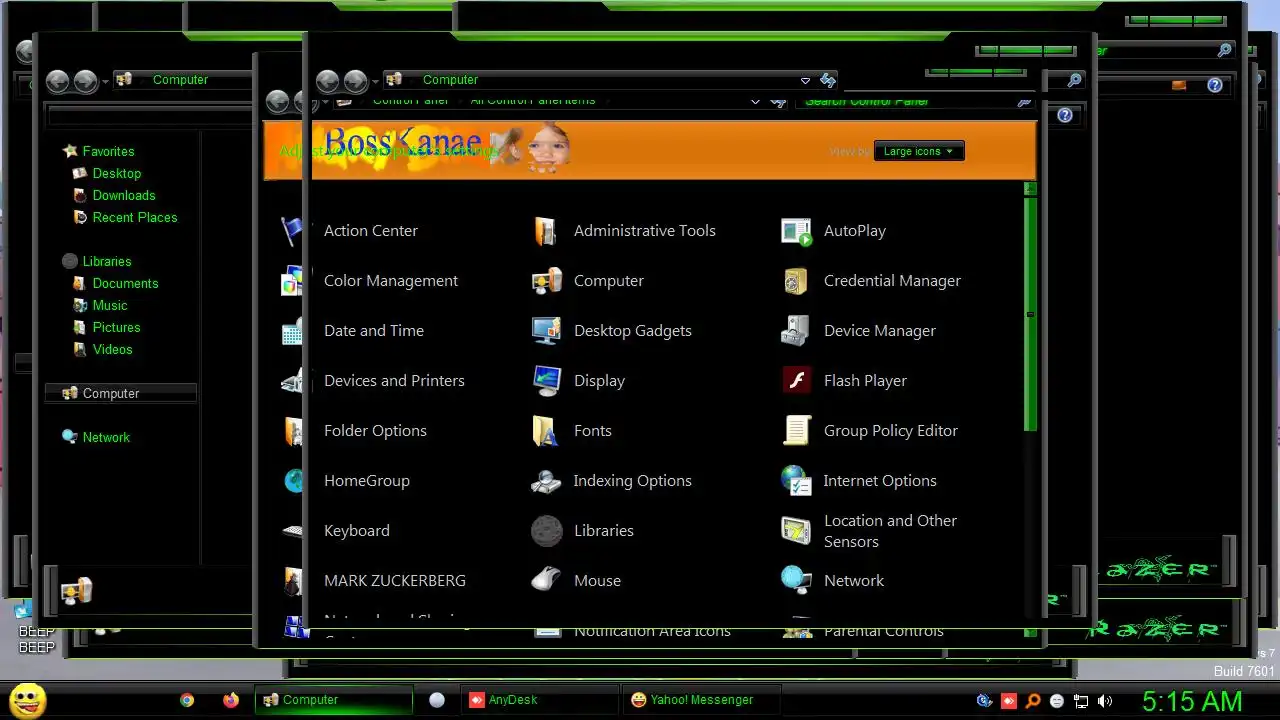The image size is (1280, 720).
Task: Go forward in the front Computer window
Action: pos(355,81)
